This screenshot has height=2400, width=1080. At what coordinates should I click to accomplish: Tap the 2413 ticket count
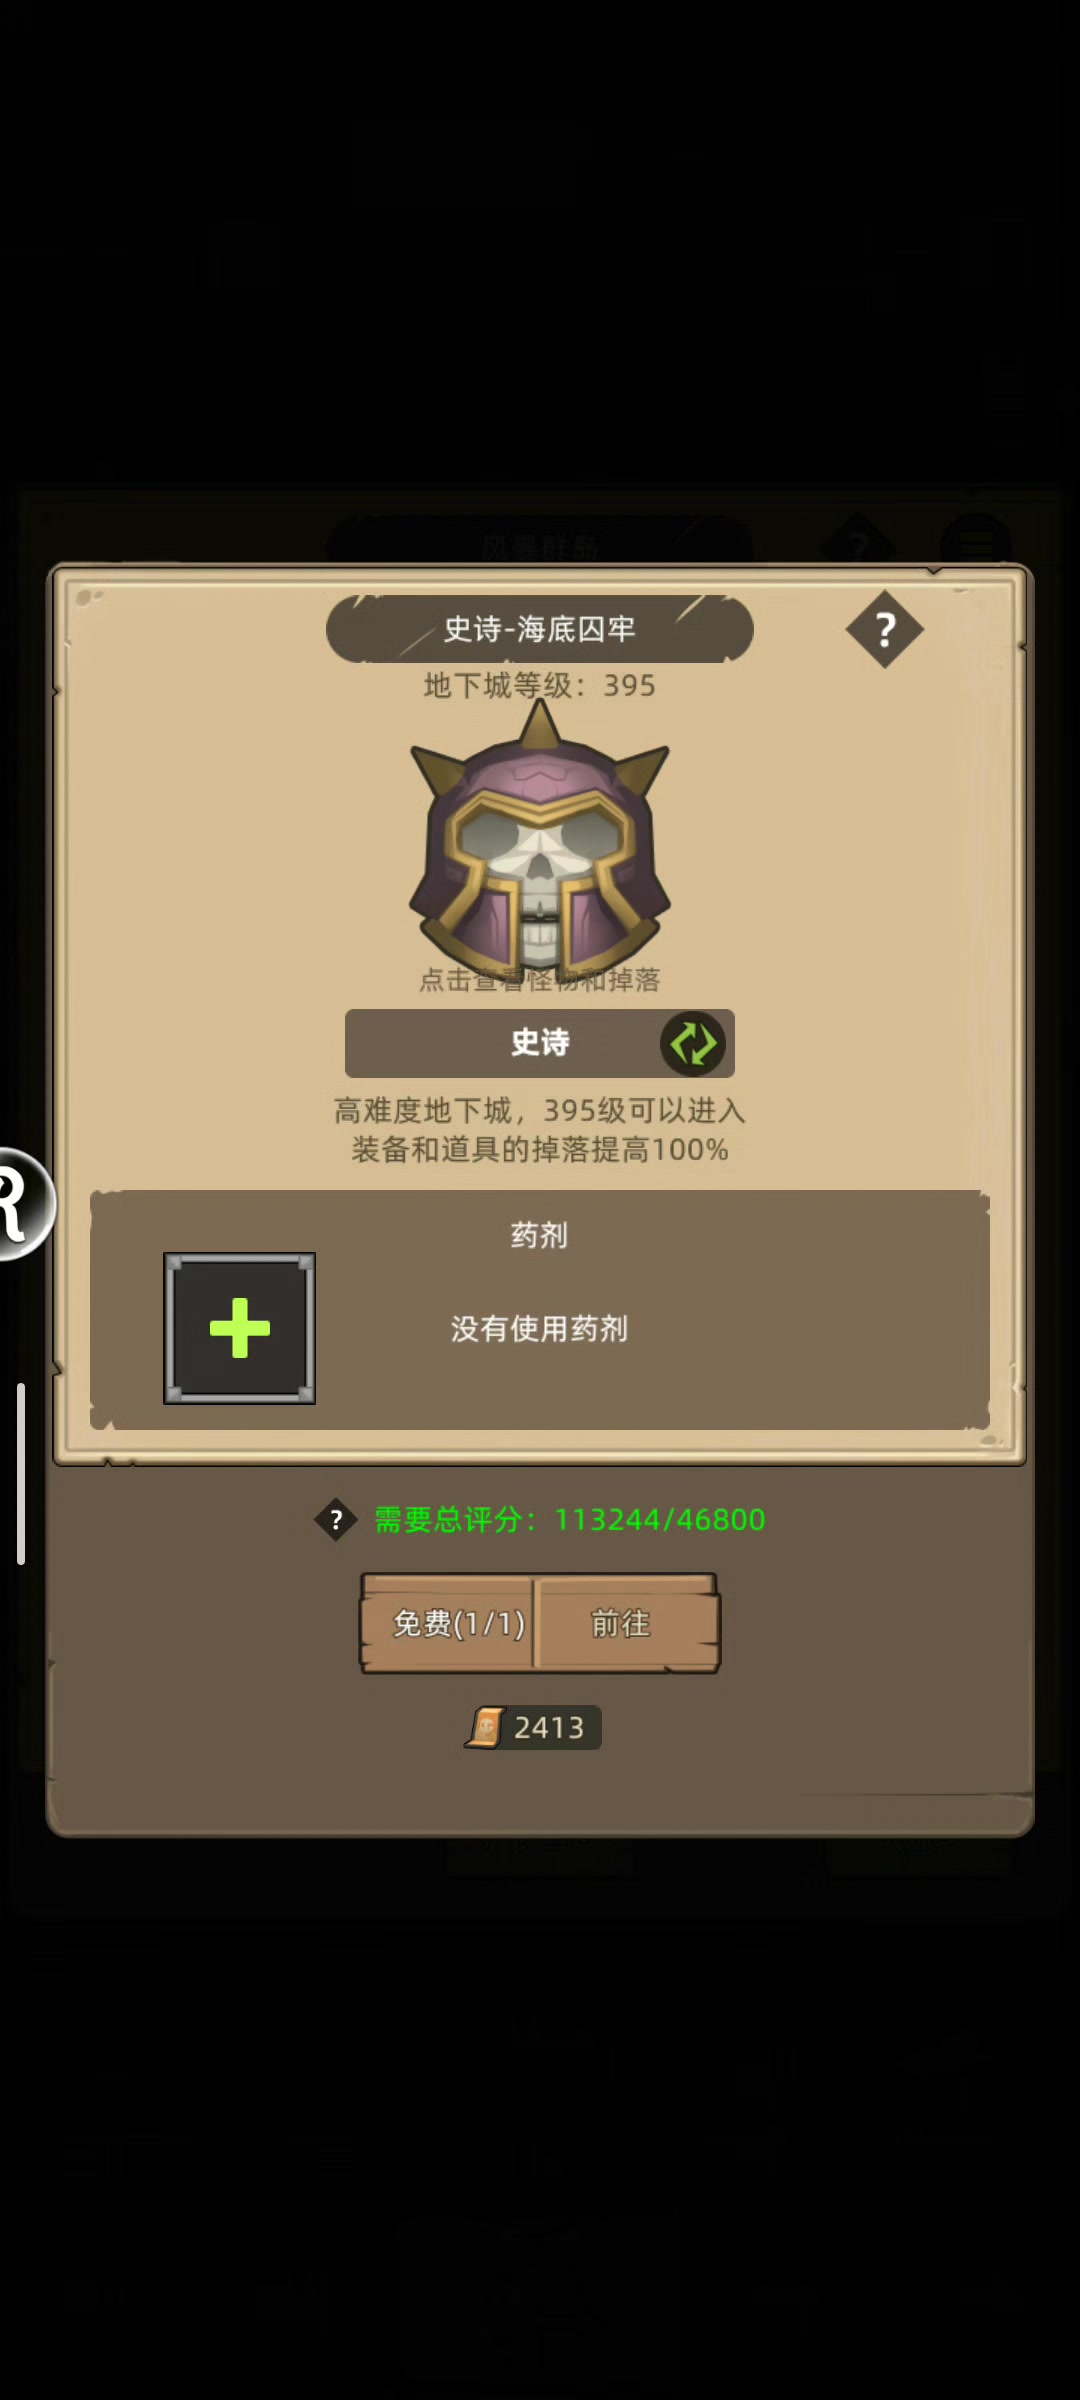(x=549, y=1727)
